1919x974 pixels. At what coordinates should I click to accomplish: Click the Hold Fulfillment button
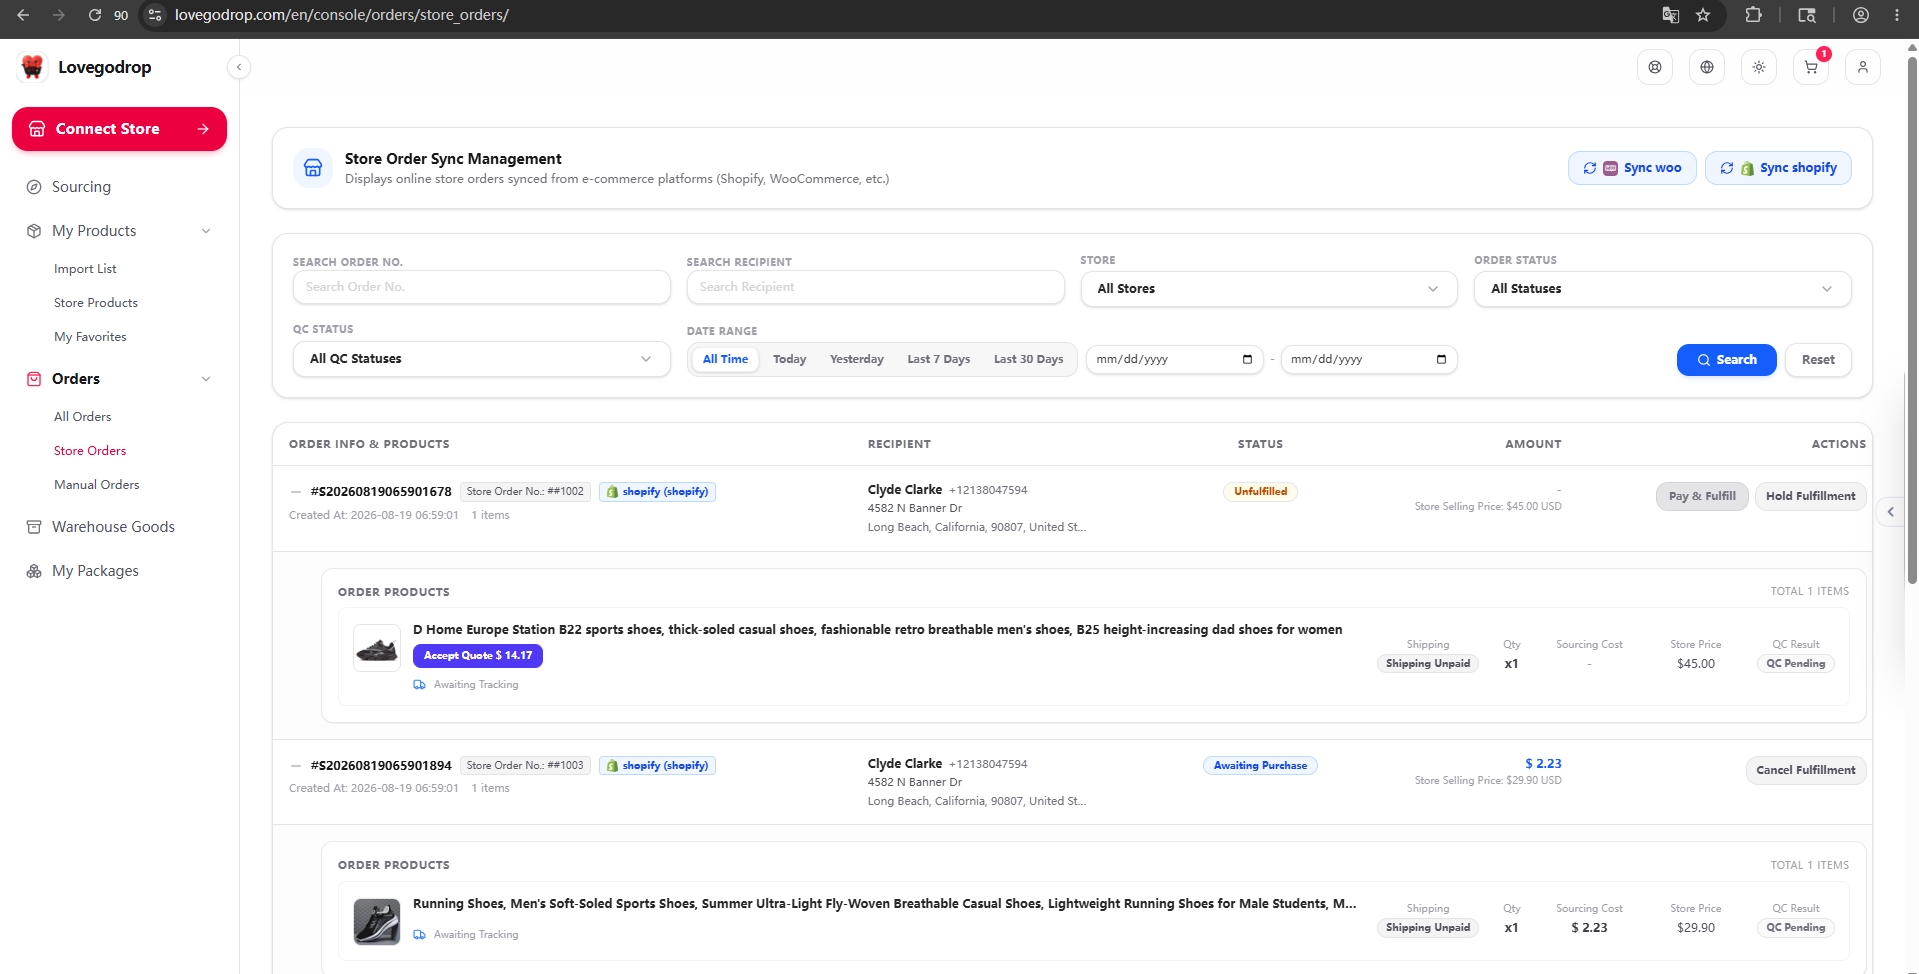pos(1810,496)
